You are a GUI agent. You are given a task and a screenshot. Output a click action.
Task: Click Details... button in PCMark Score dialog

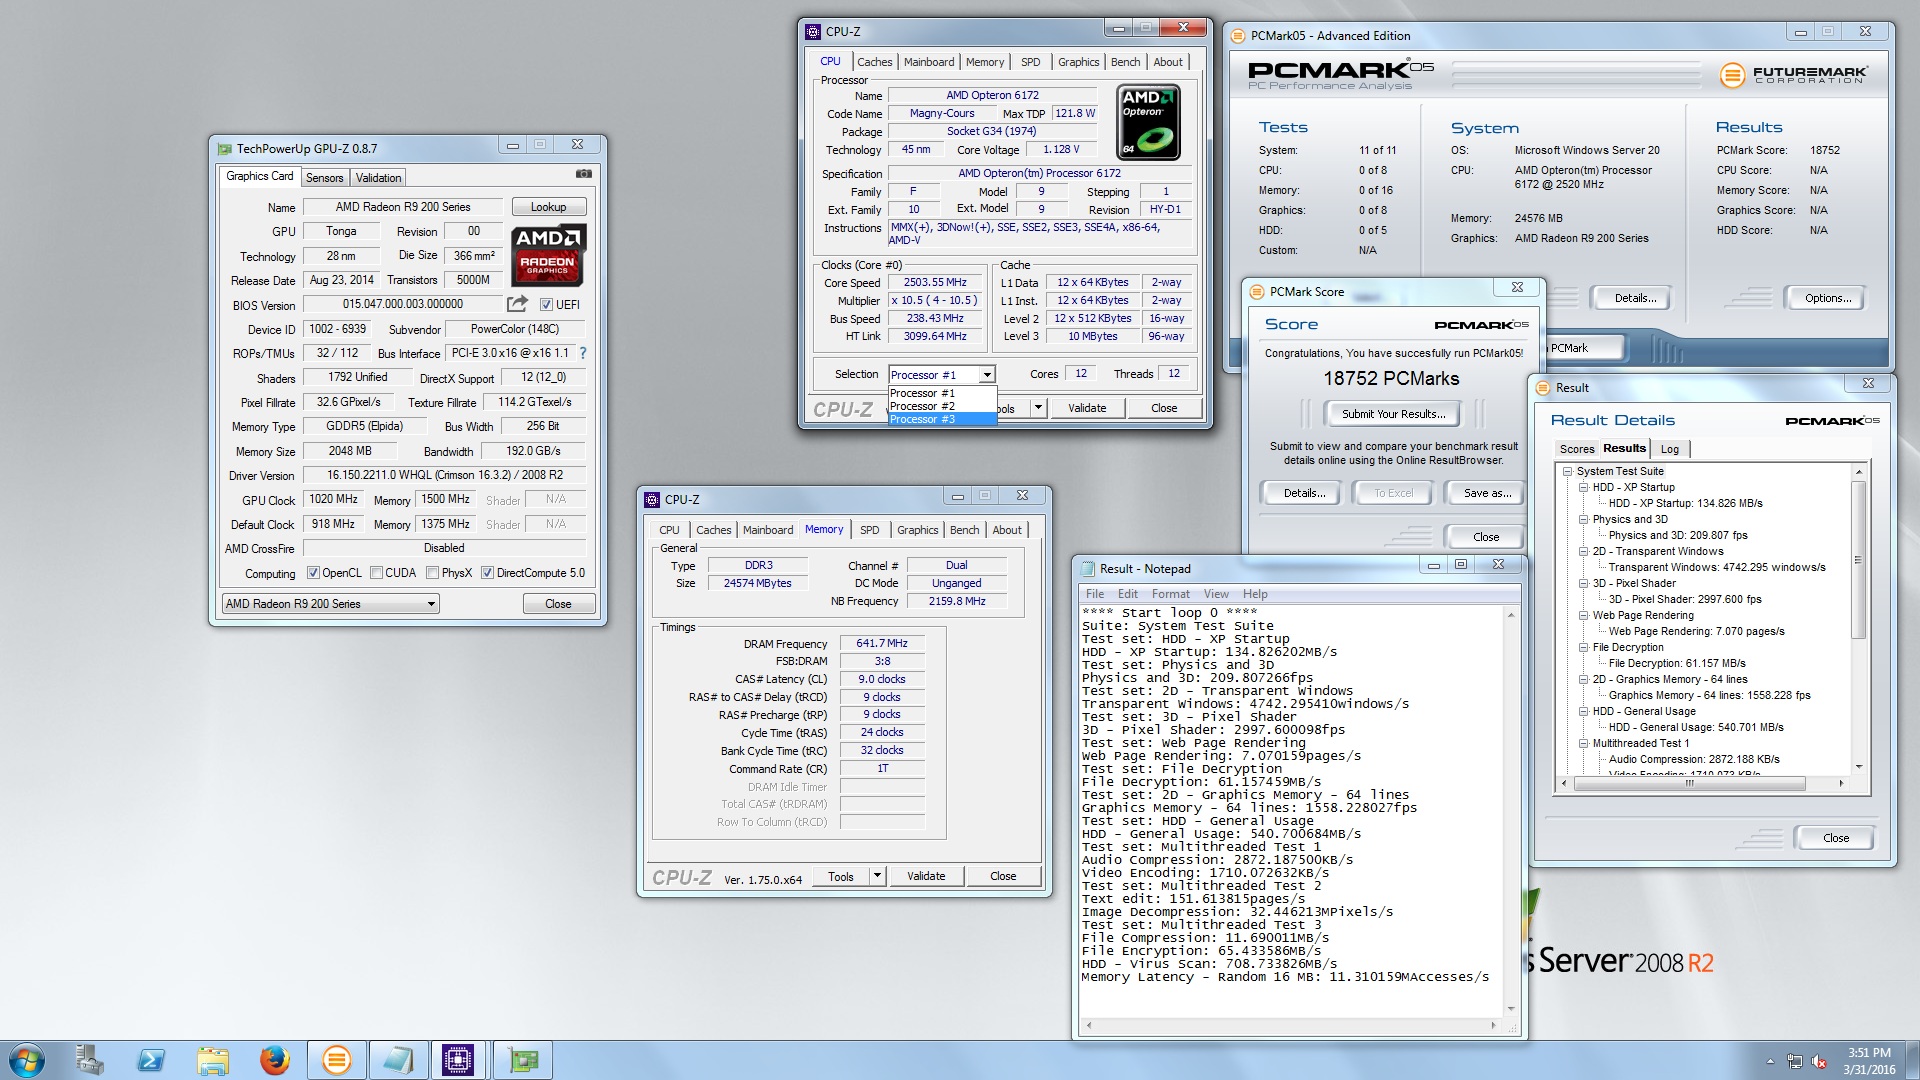click(1304, 493)
